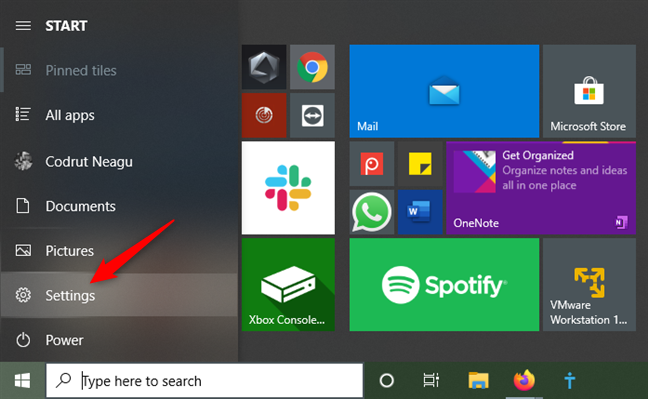Screen dimensions: 648x399
Task: Open the Microsoft Store tile
Action: click(x=589, y=91)
